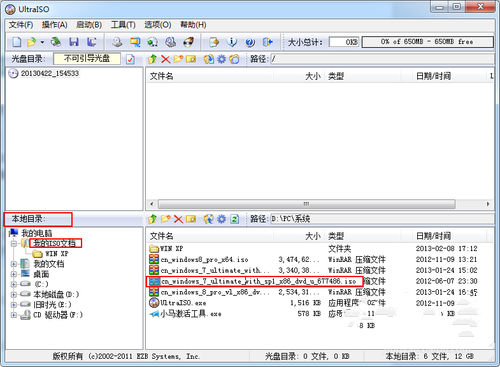Viewport: 500px width, 367px height.
Task: Click the Convert format icon
Action: click(135, 42)
